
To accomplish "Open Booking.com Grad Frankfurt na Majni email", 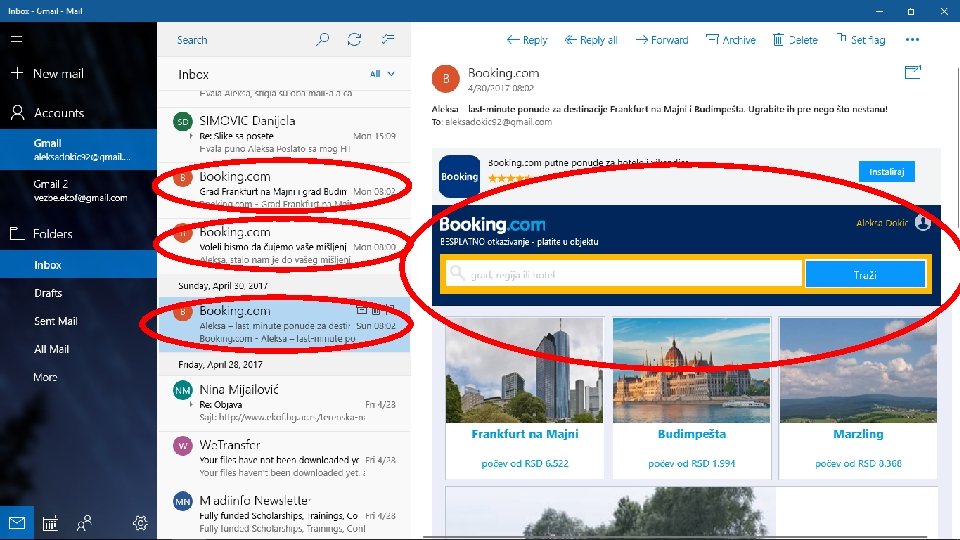I will click(285, 190).
